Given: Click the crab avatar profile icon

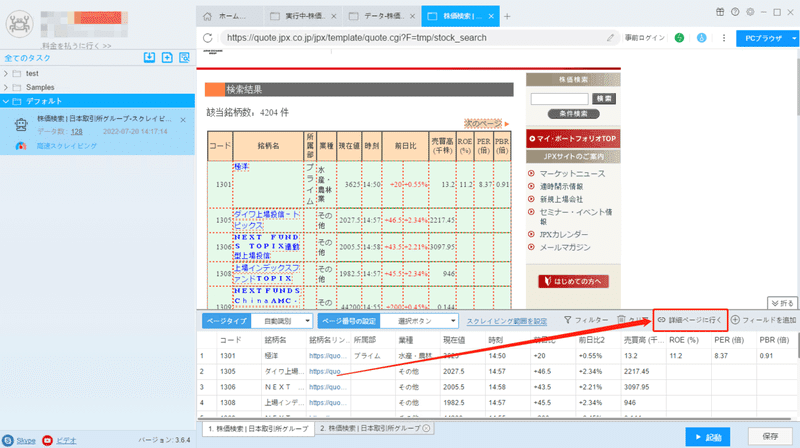Looking at the screenshot, I should [19, 23].
